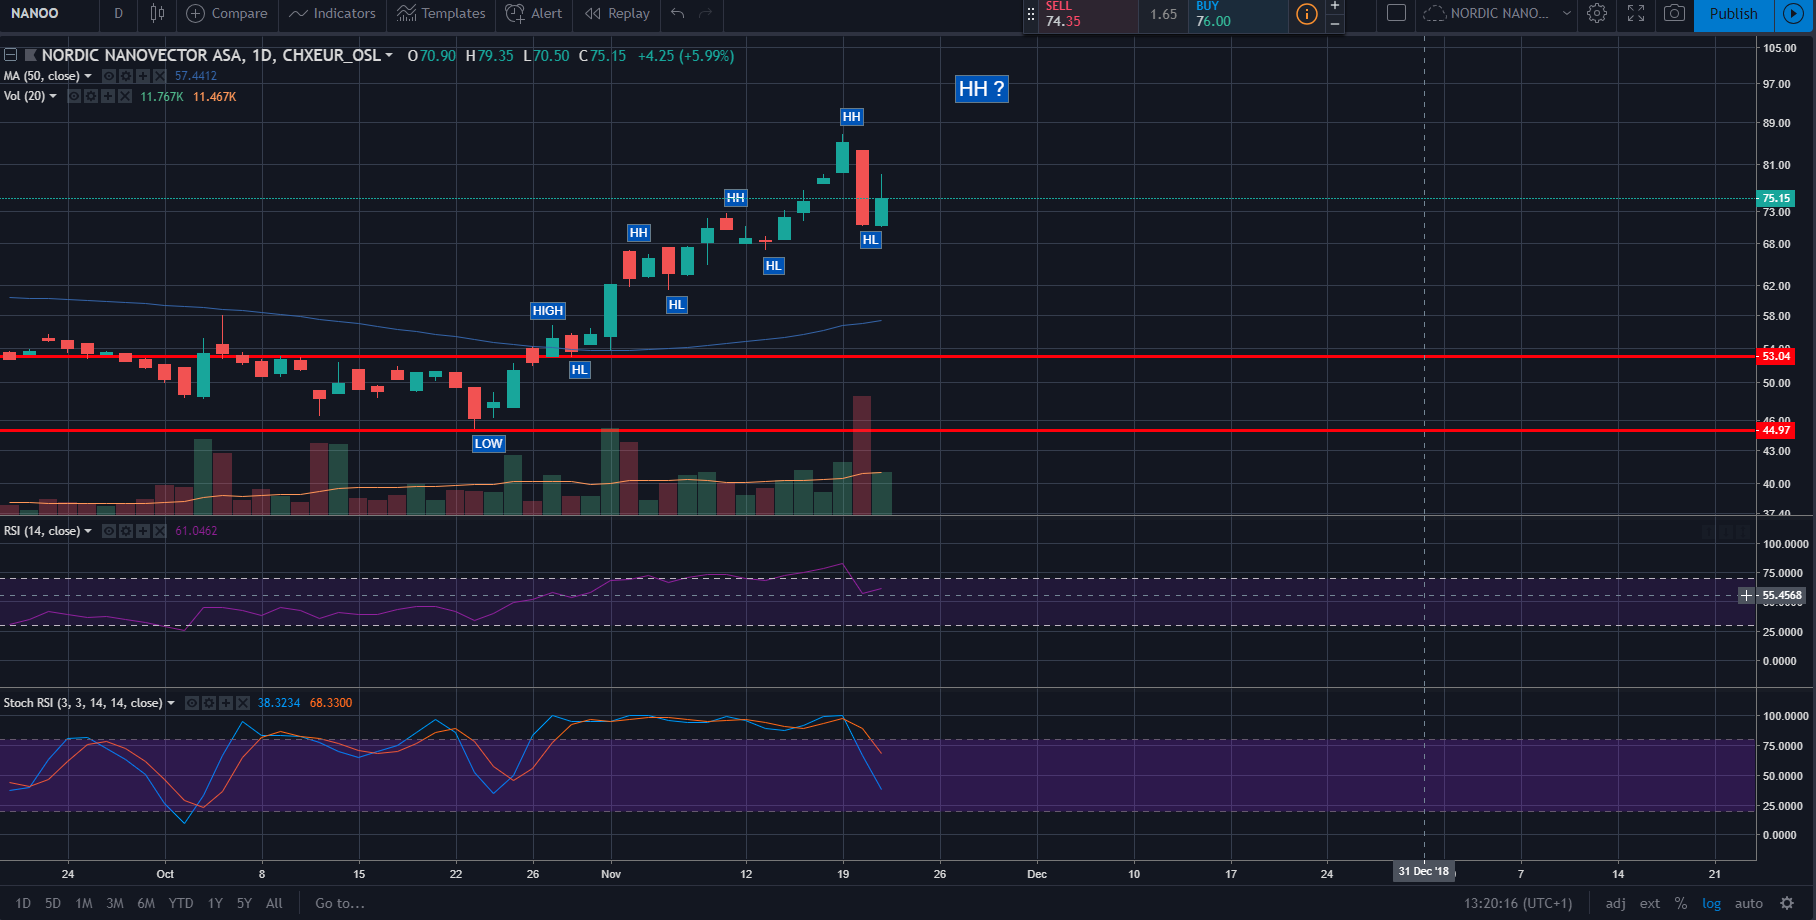
Task: Set range to 5Y
Action: (x=244, y=903)
